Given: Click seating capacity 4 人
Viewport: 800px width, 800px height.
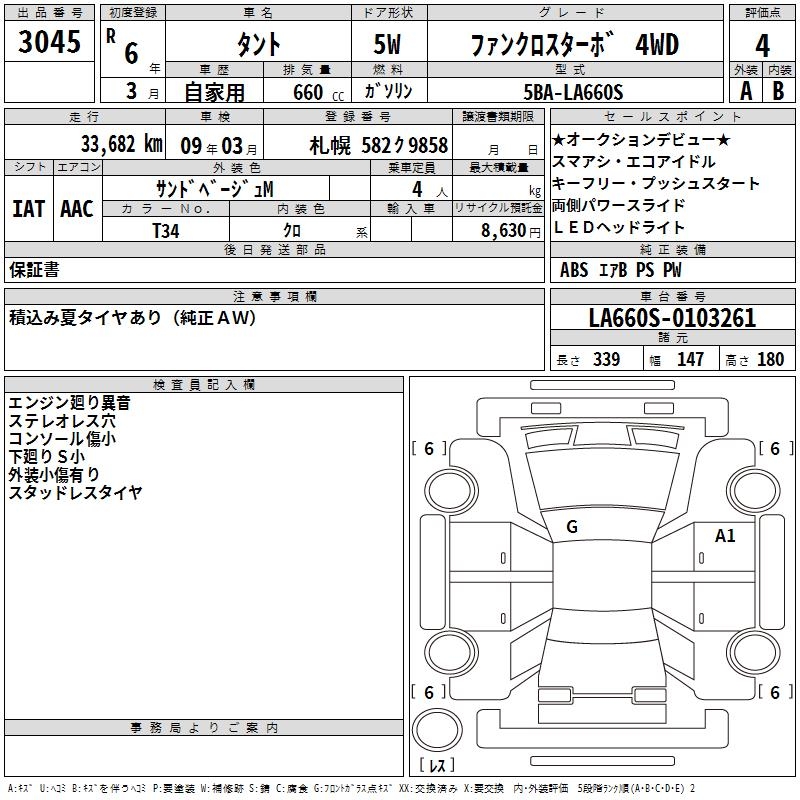Looking at the screenshot, I should (x=429, y=189).
